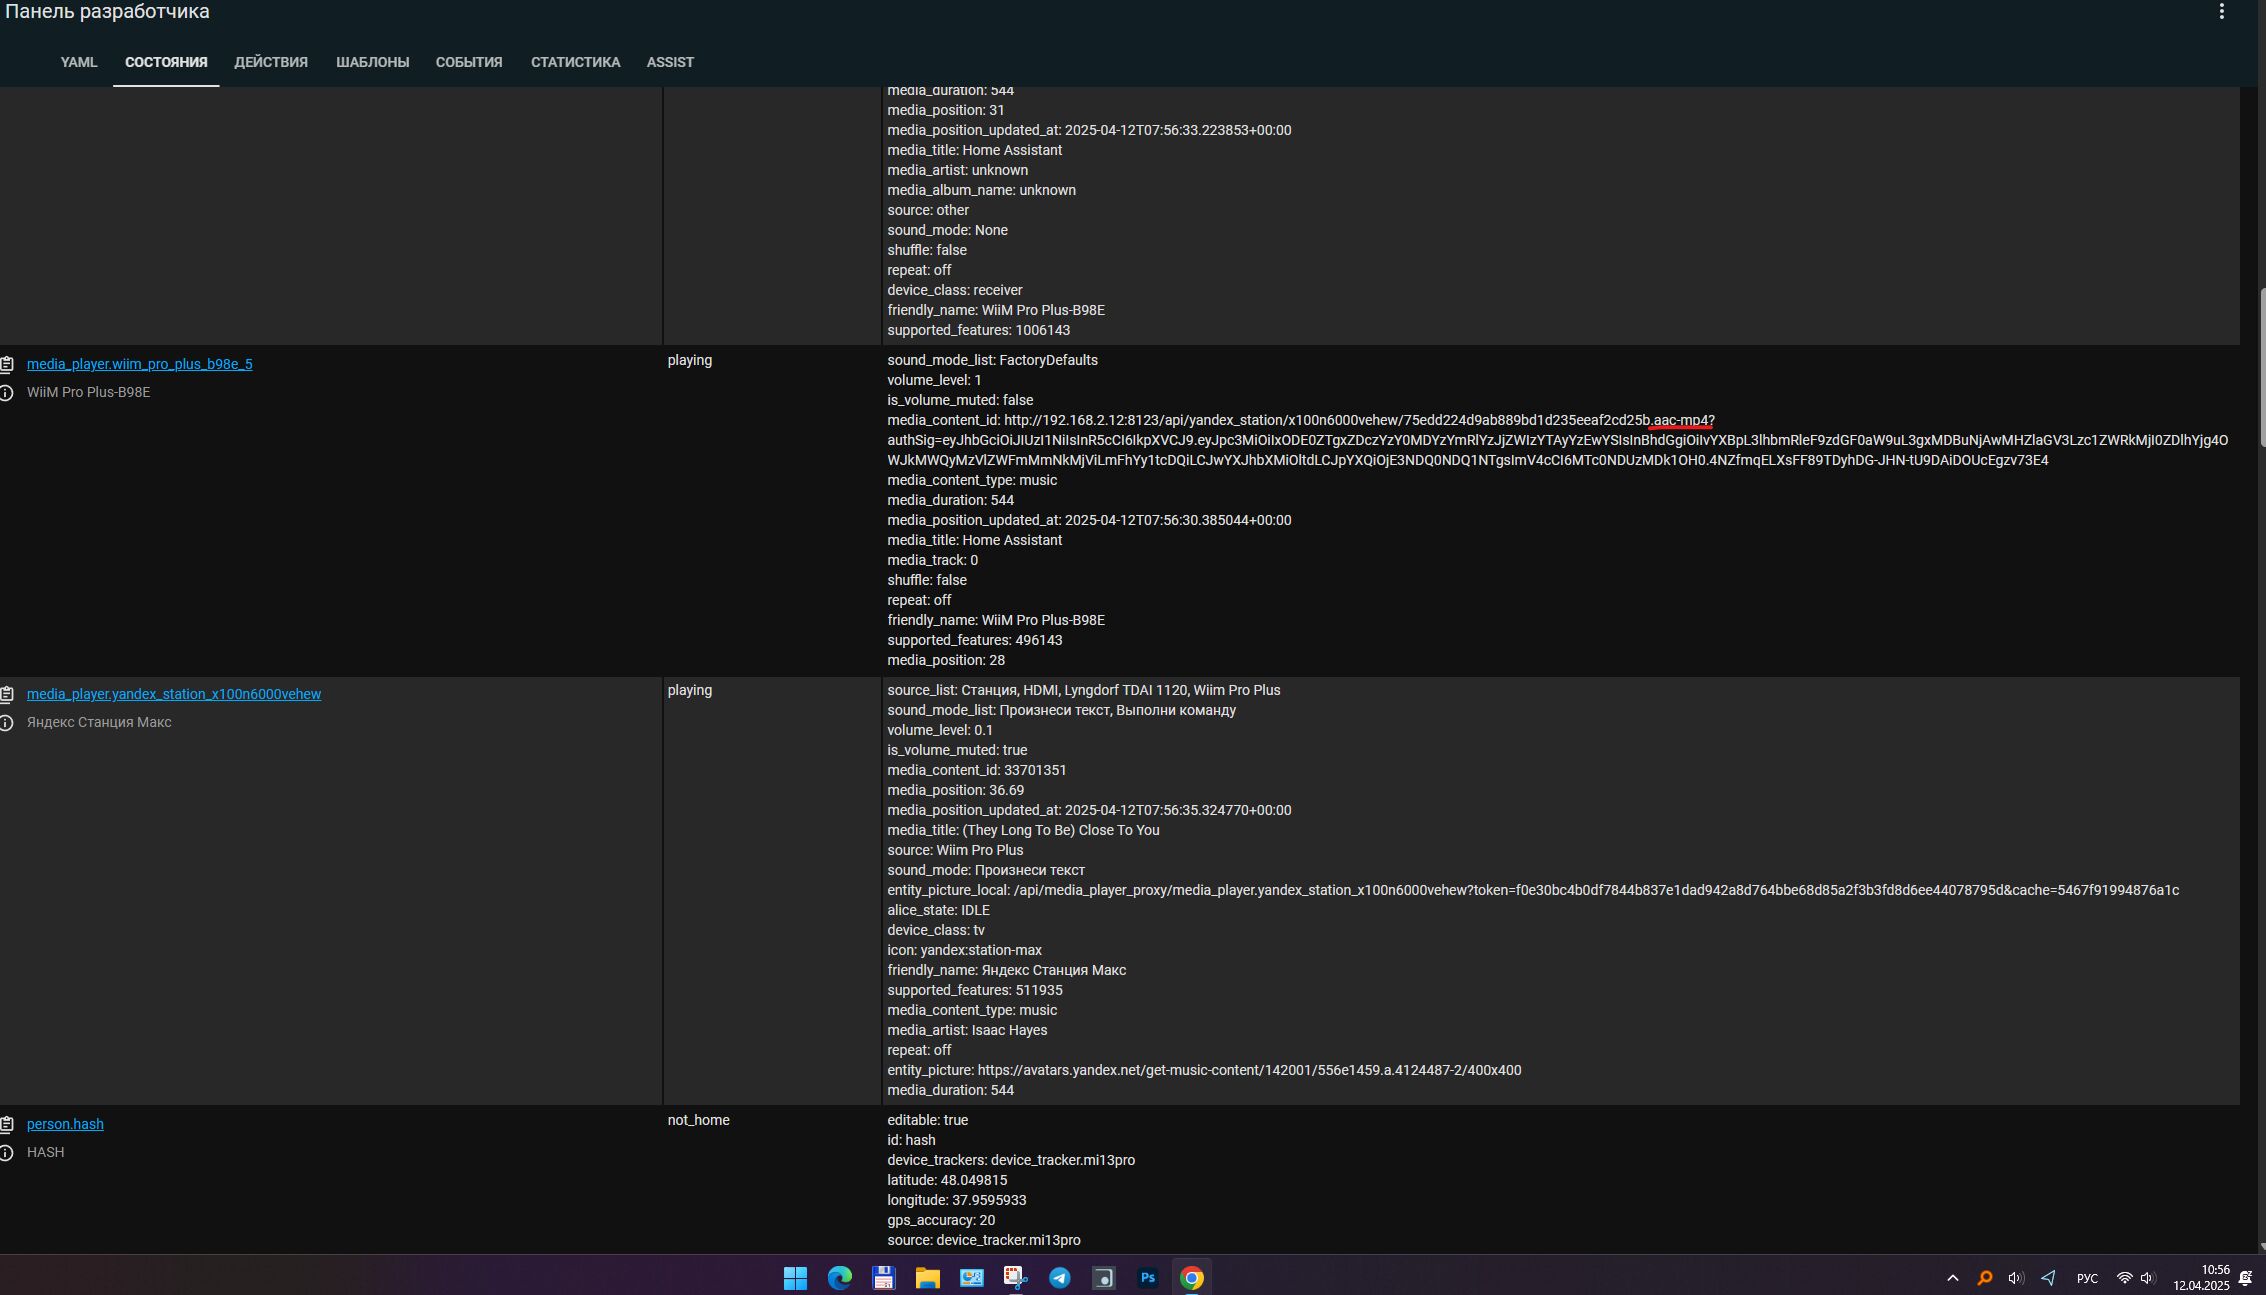Click 'latitude: 48.049815' attribute
Viewport: 2266px width, 1295px height.
click(x=947, y=1180)
